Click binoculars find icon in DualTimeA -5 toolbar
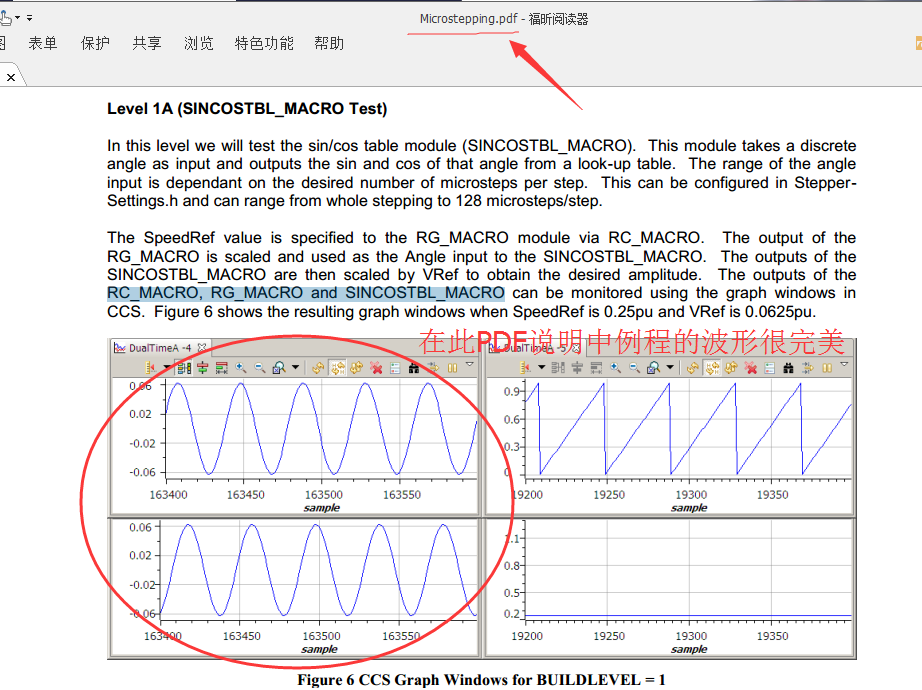The height and width of the screenshot is (690, 922). (789, 368)
